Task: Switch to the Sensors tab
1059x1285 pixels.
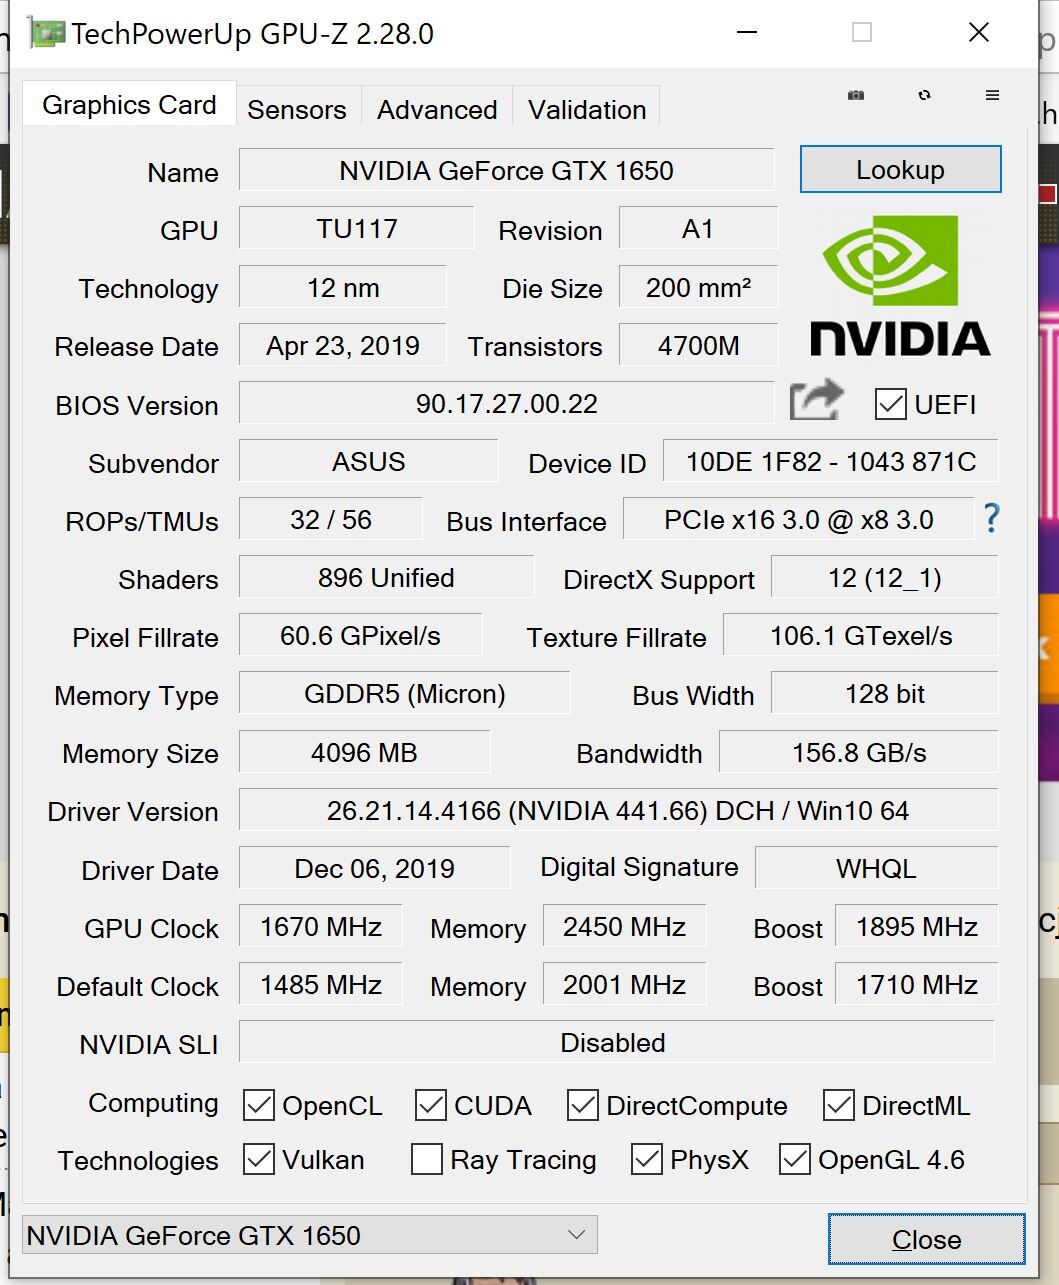Action: pyautogui.click(x=297, y=109)
